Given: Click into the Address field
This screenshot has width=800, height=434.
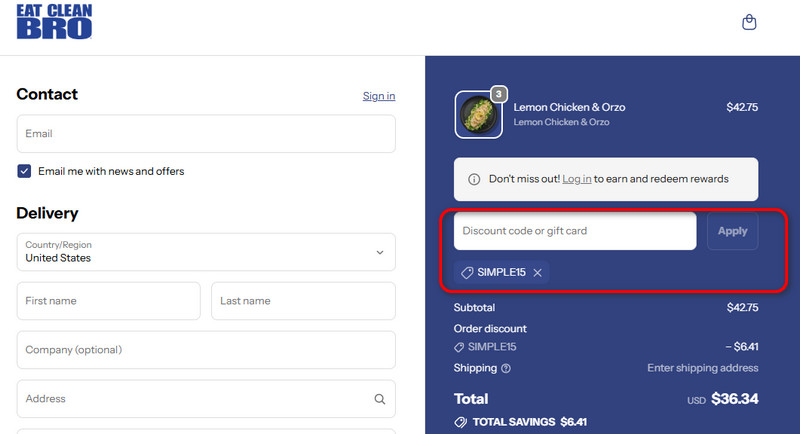Looking at the screenshot, I should tap(195, 399).
